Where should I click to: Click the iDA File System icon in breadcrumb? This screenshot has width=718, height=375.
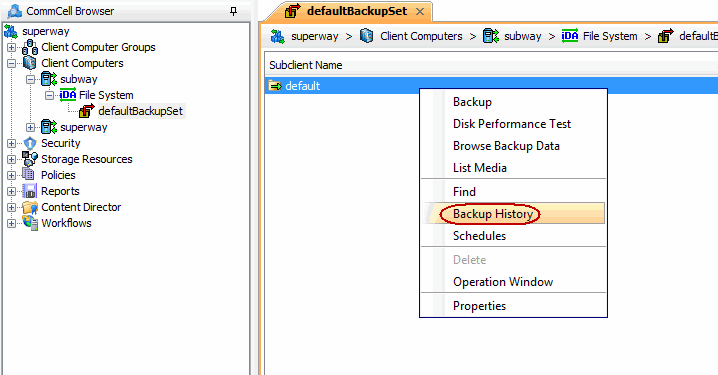point(570,36)
